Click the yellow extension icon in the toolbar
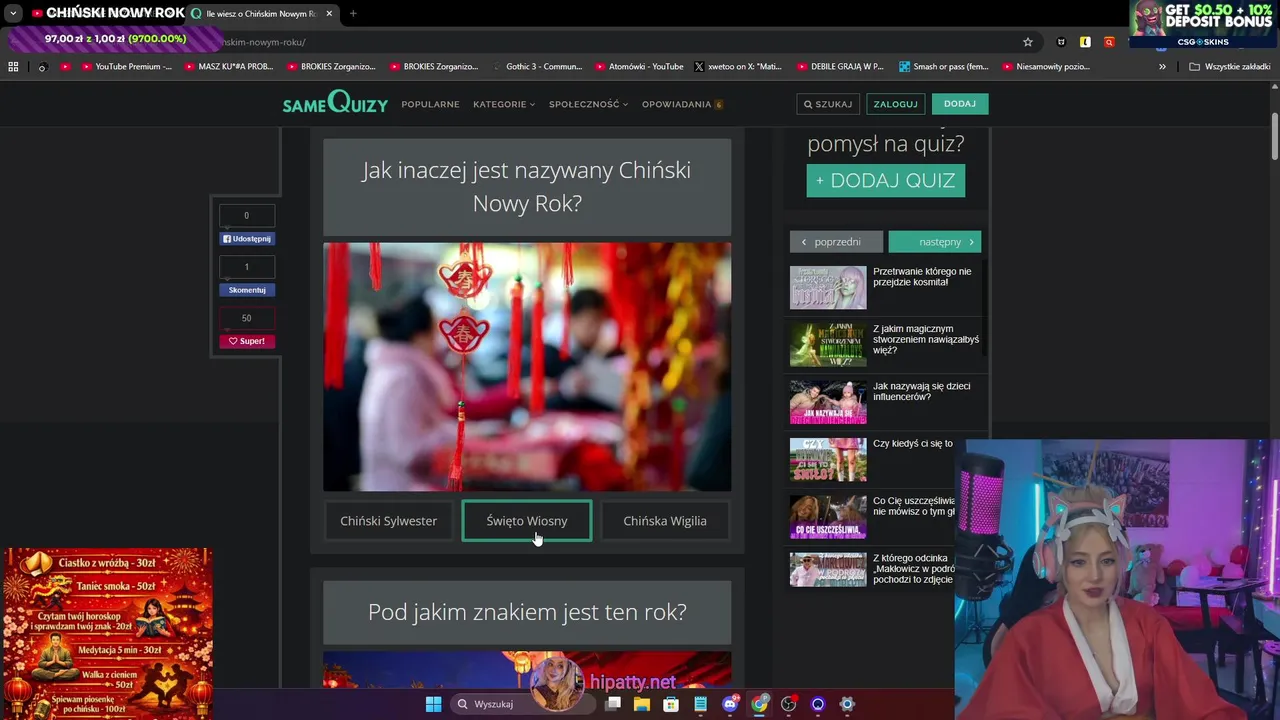Image resolution: width=1280 pixels, height=720 pixels. (1085, 42)
